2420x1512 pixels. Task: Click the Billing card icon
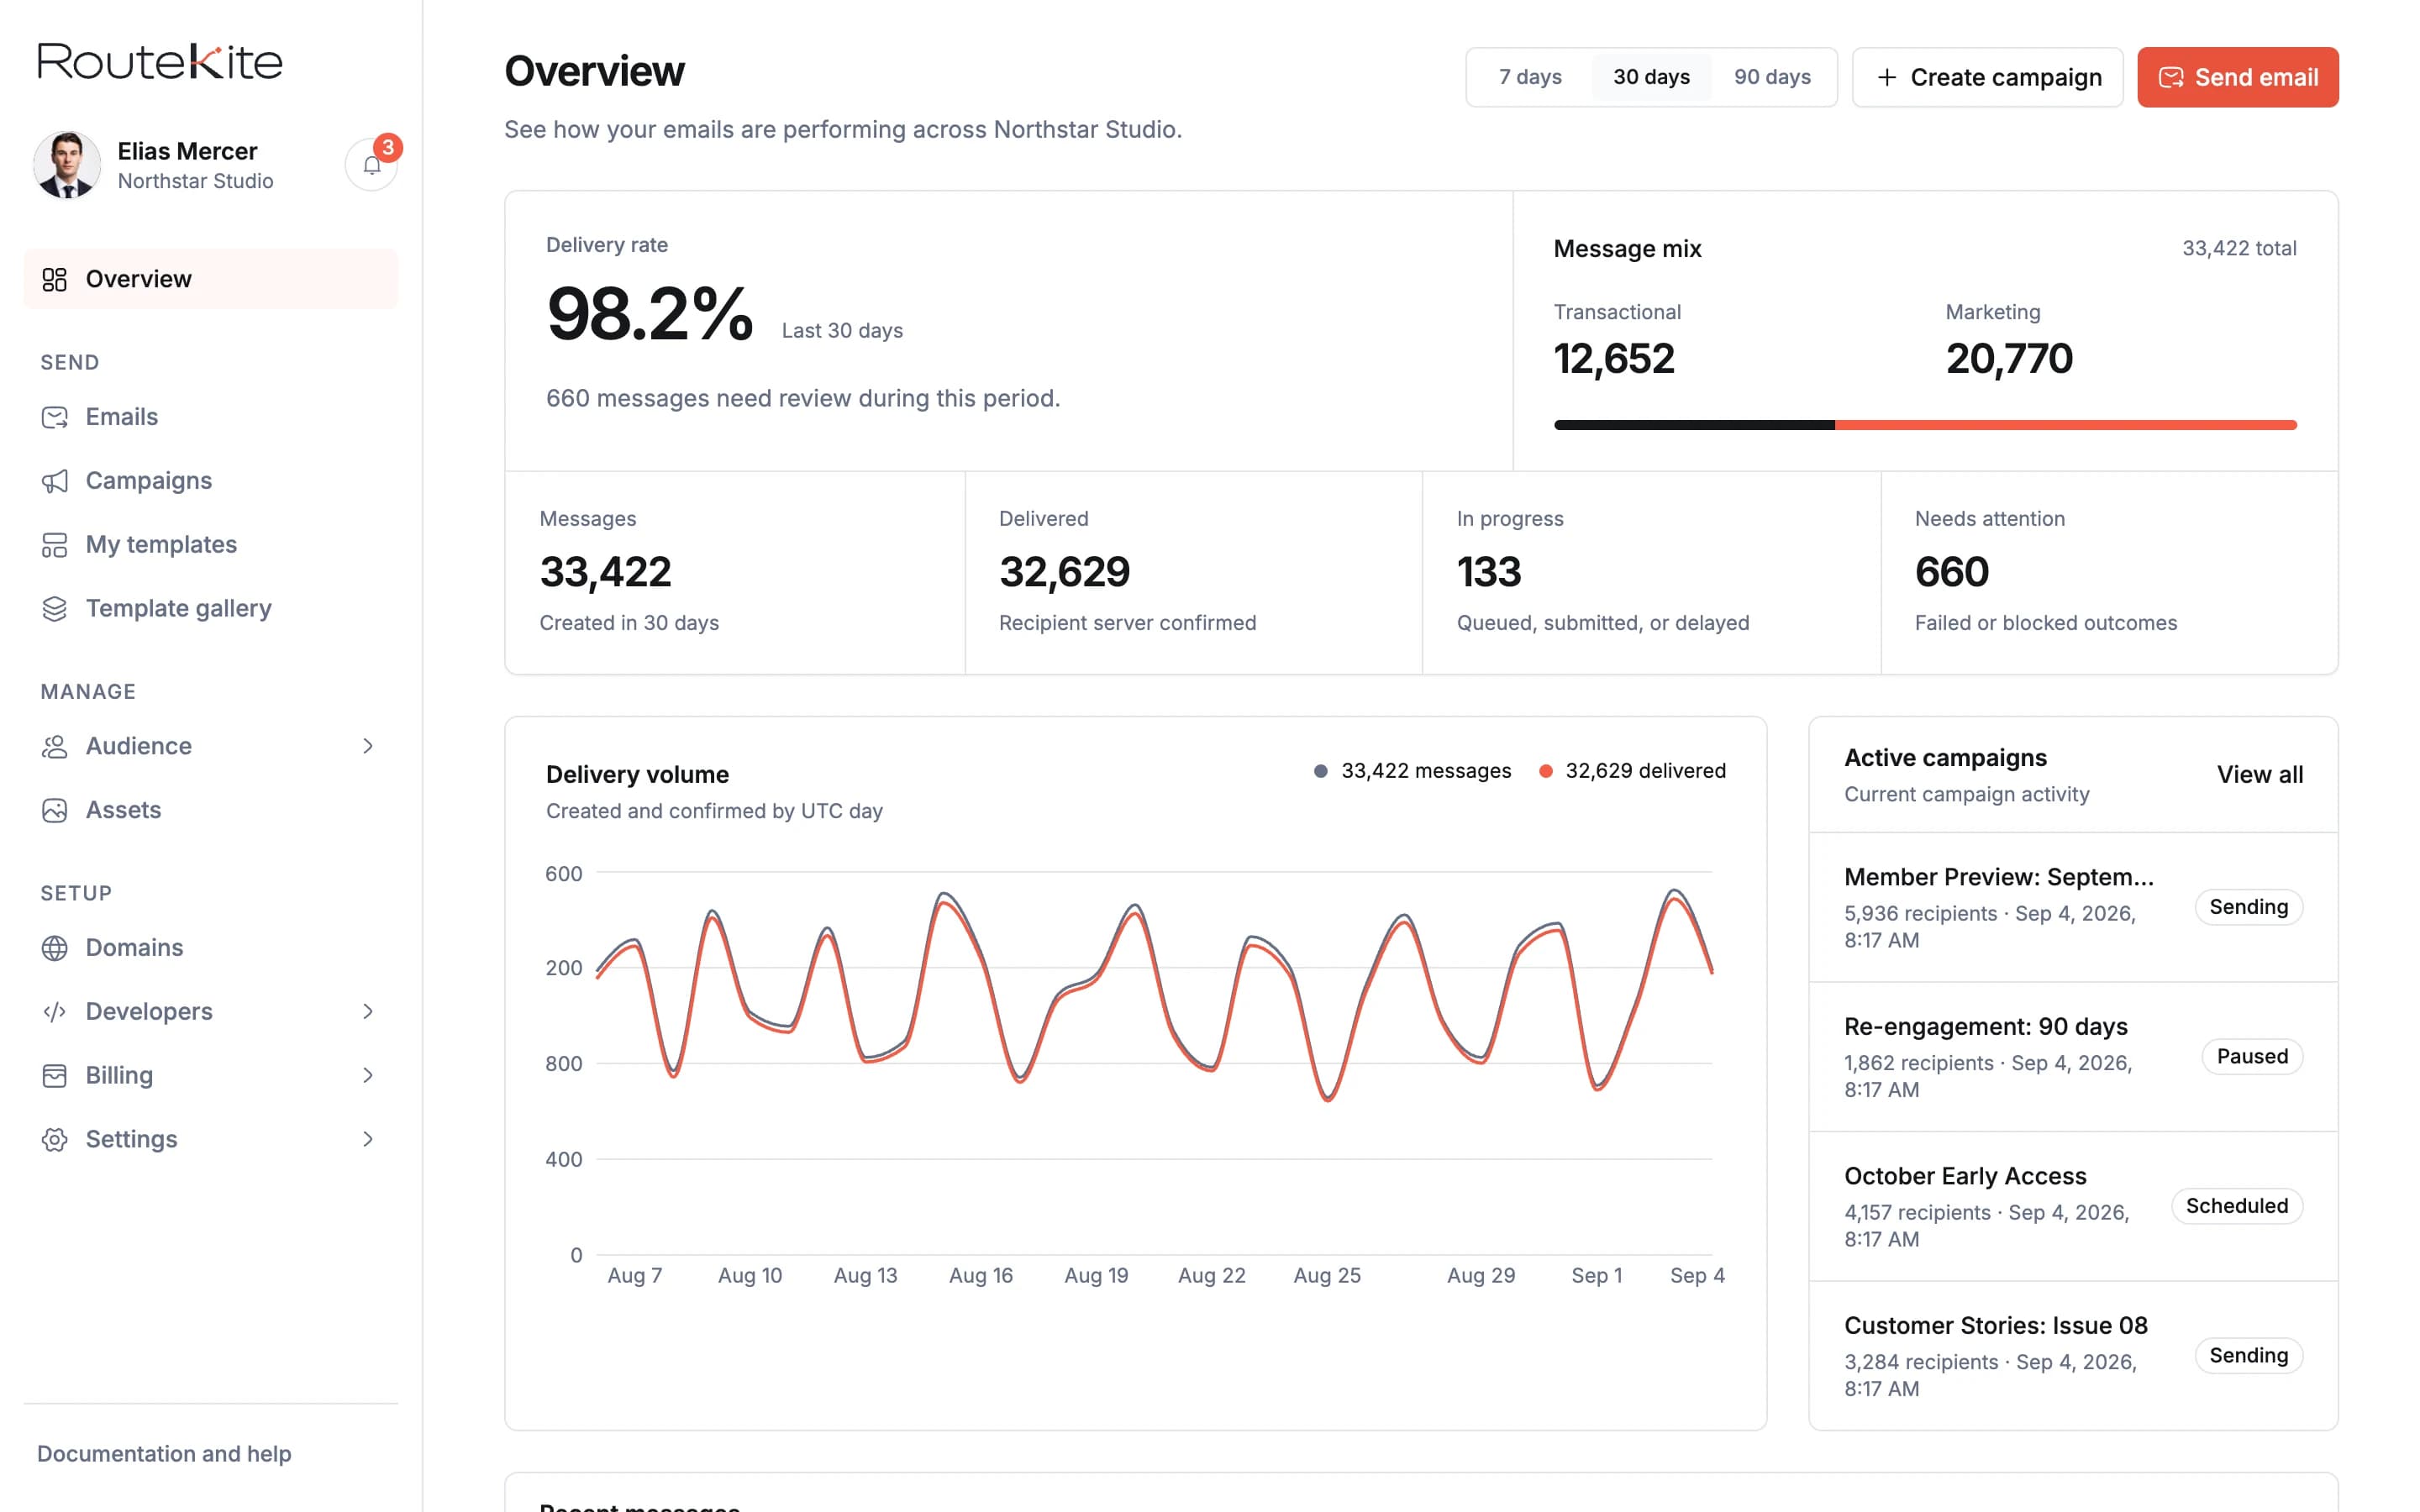tap(54, 1075)
